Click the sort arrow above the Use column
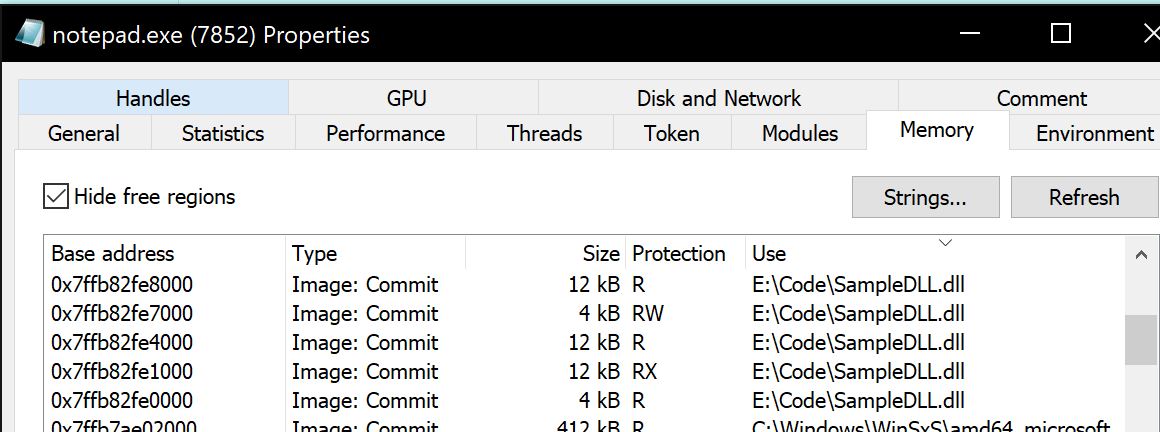Image resolution: width=1160 pixels, height=432 pixels. click(x=945, y=242)
